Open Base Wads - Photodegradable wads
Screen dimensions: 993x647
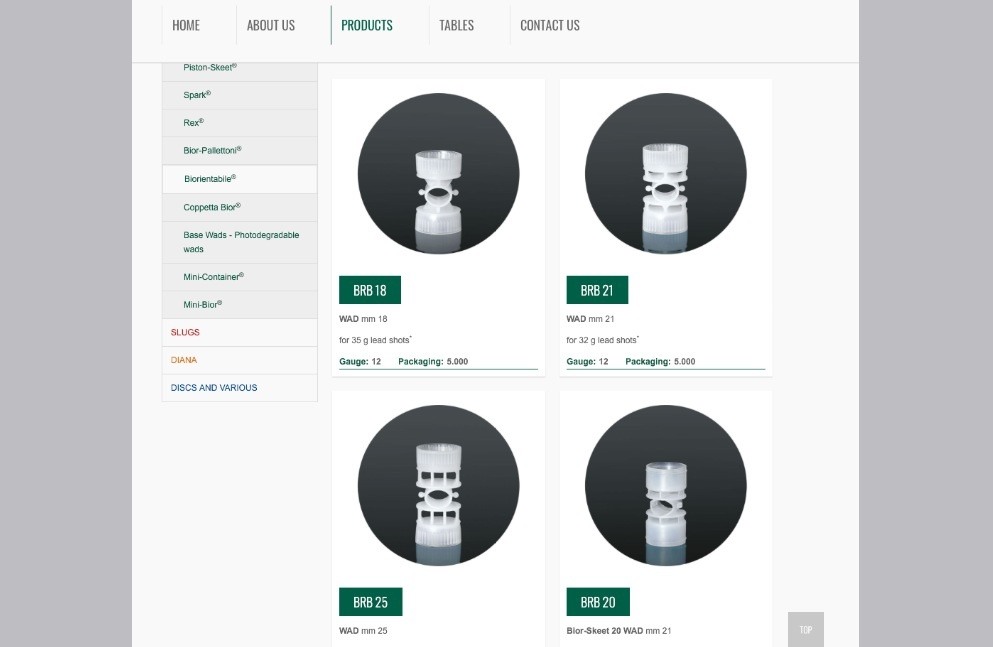(240, 242)
